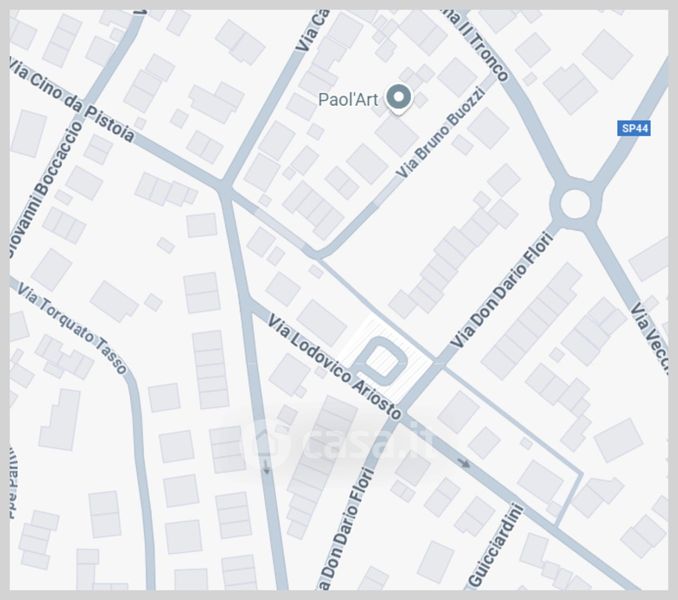Click the one-way arrow on Via Lodovico Ariosto
This screenshot has width=678, height=600.
click(x=464, y=464)
